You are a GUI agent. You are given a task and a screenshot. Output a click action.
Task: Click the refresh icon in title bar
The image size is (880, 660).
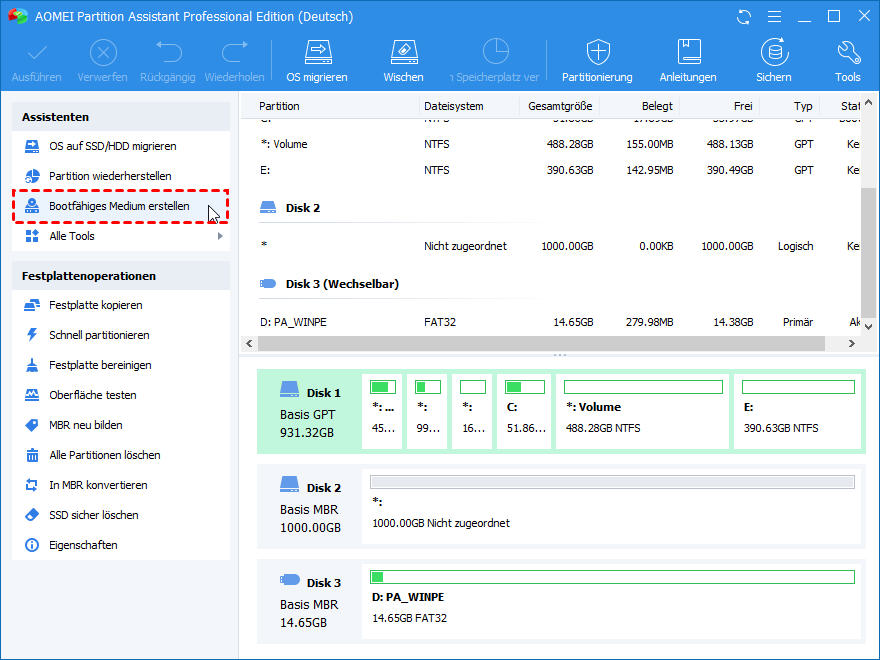(x=743, y=17)
